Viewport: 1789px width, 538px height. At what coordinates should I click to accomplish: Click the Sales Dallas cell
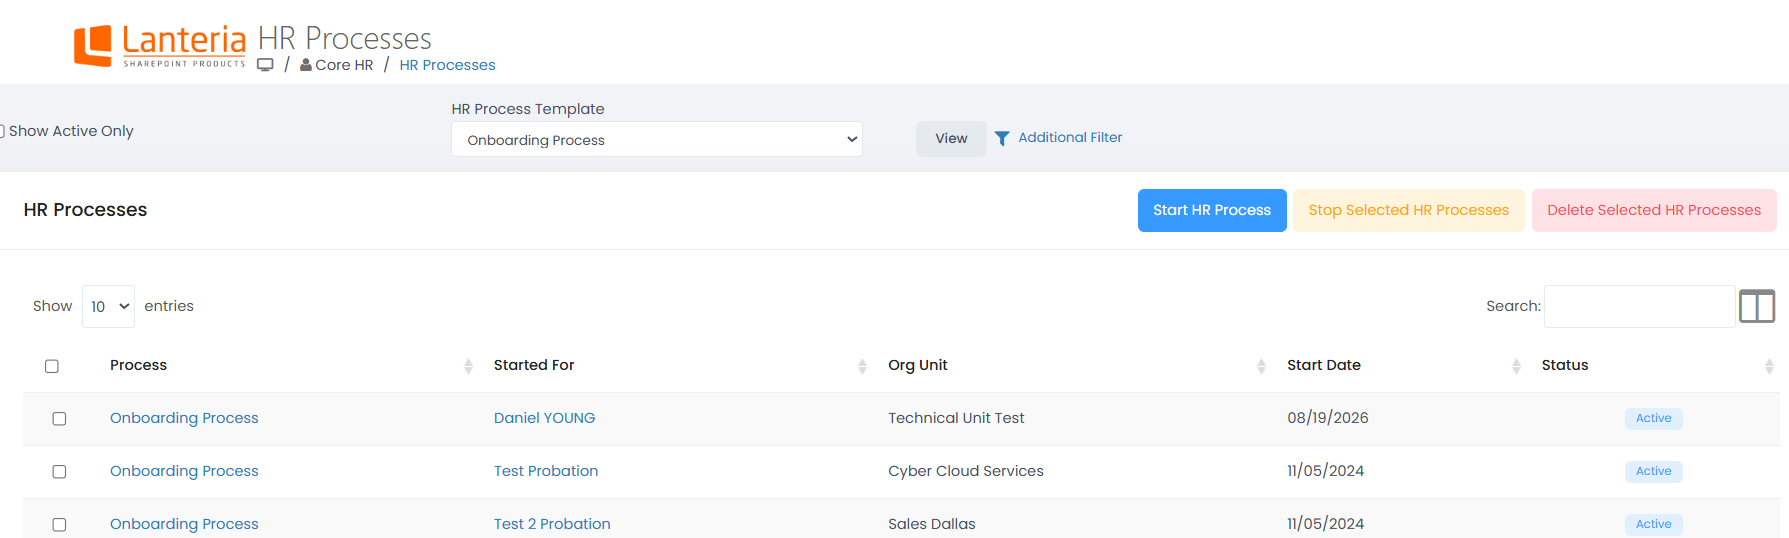[932, 524]
